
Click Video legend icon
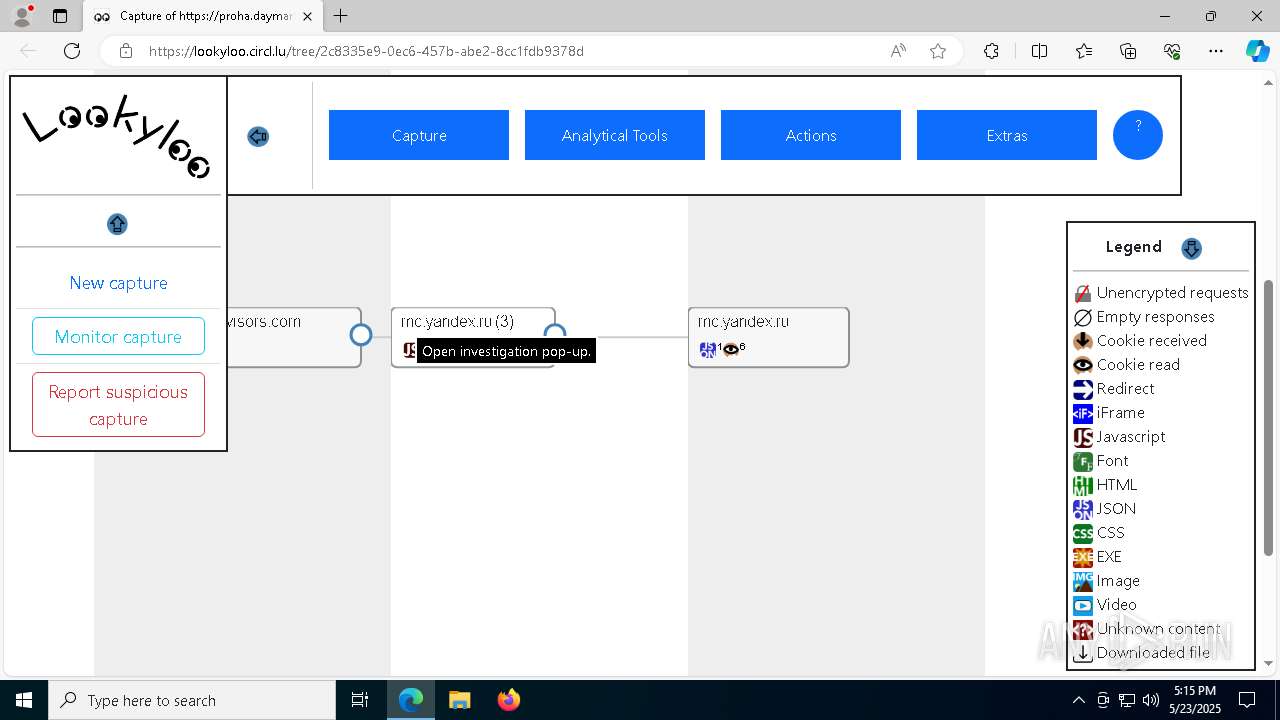pyautogui.click(x=1083, y=605)
